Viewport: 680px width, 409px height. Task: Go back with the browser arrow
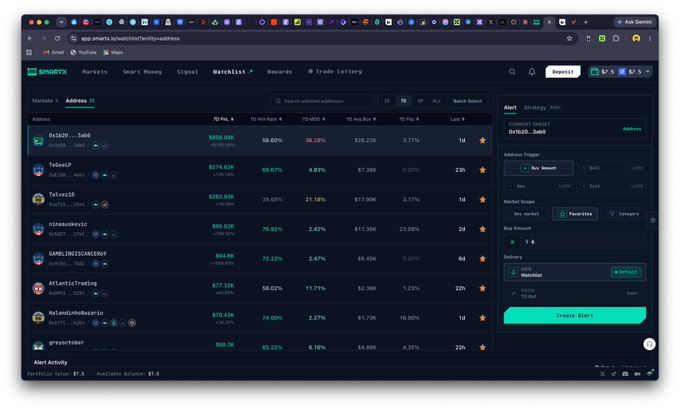pyautogui.click(x=30, y=39)
